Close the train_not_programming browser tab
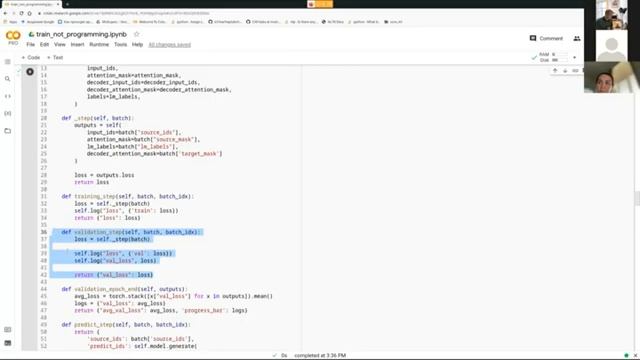 (x=58, y=4)
